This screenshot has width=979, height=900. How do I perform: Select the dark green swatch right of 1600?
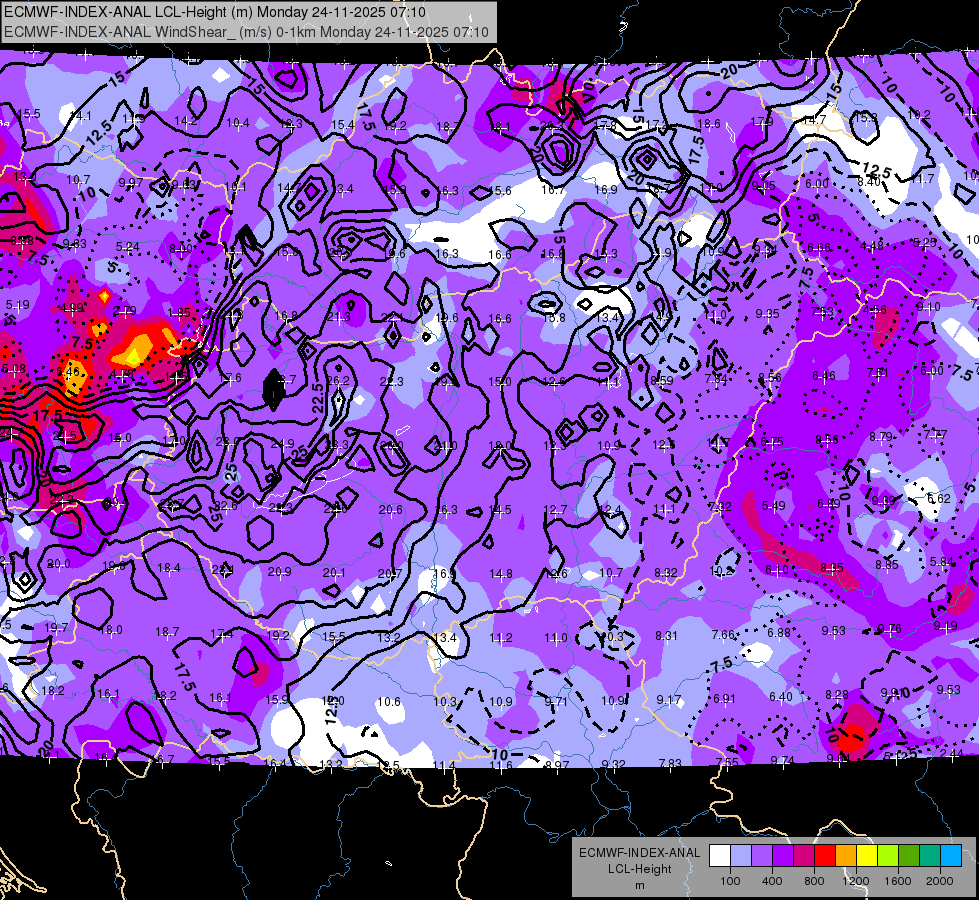[909, 856]
